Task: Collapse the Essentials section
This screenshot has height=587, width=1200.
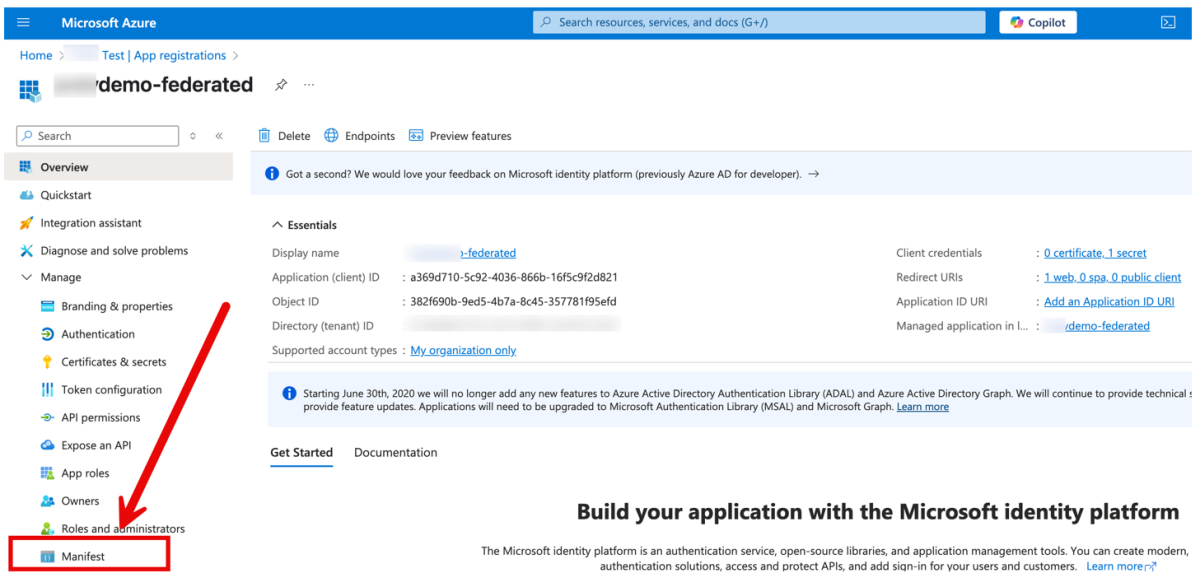Action: [x=278, y=225]
